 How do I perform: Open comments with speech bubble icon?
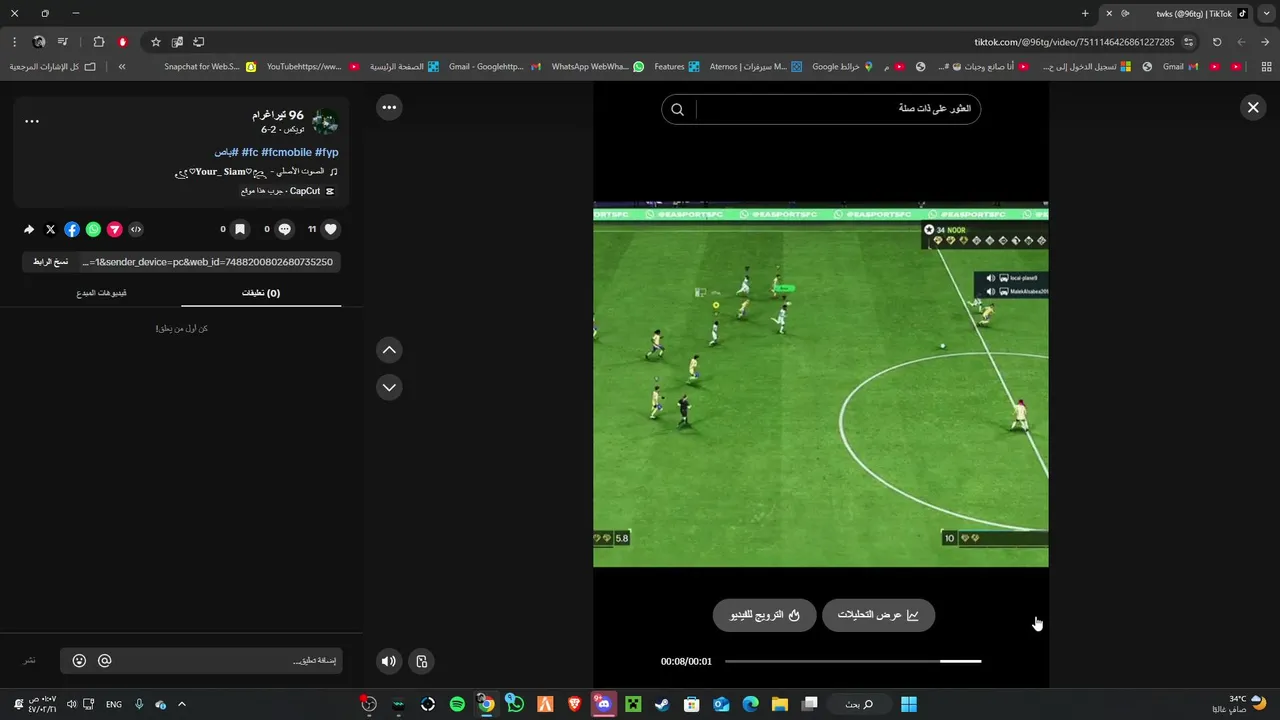pos(285,229)
